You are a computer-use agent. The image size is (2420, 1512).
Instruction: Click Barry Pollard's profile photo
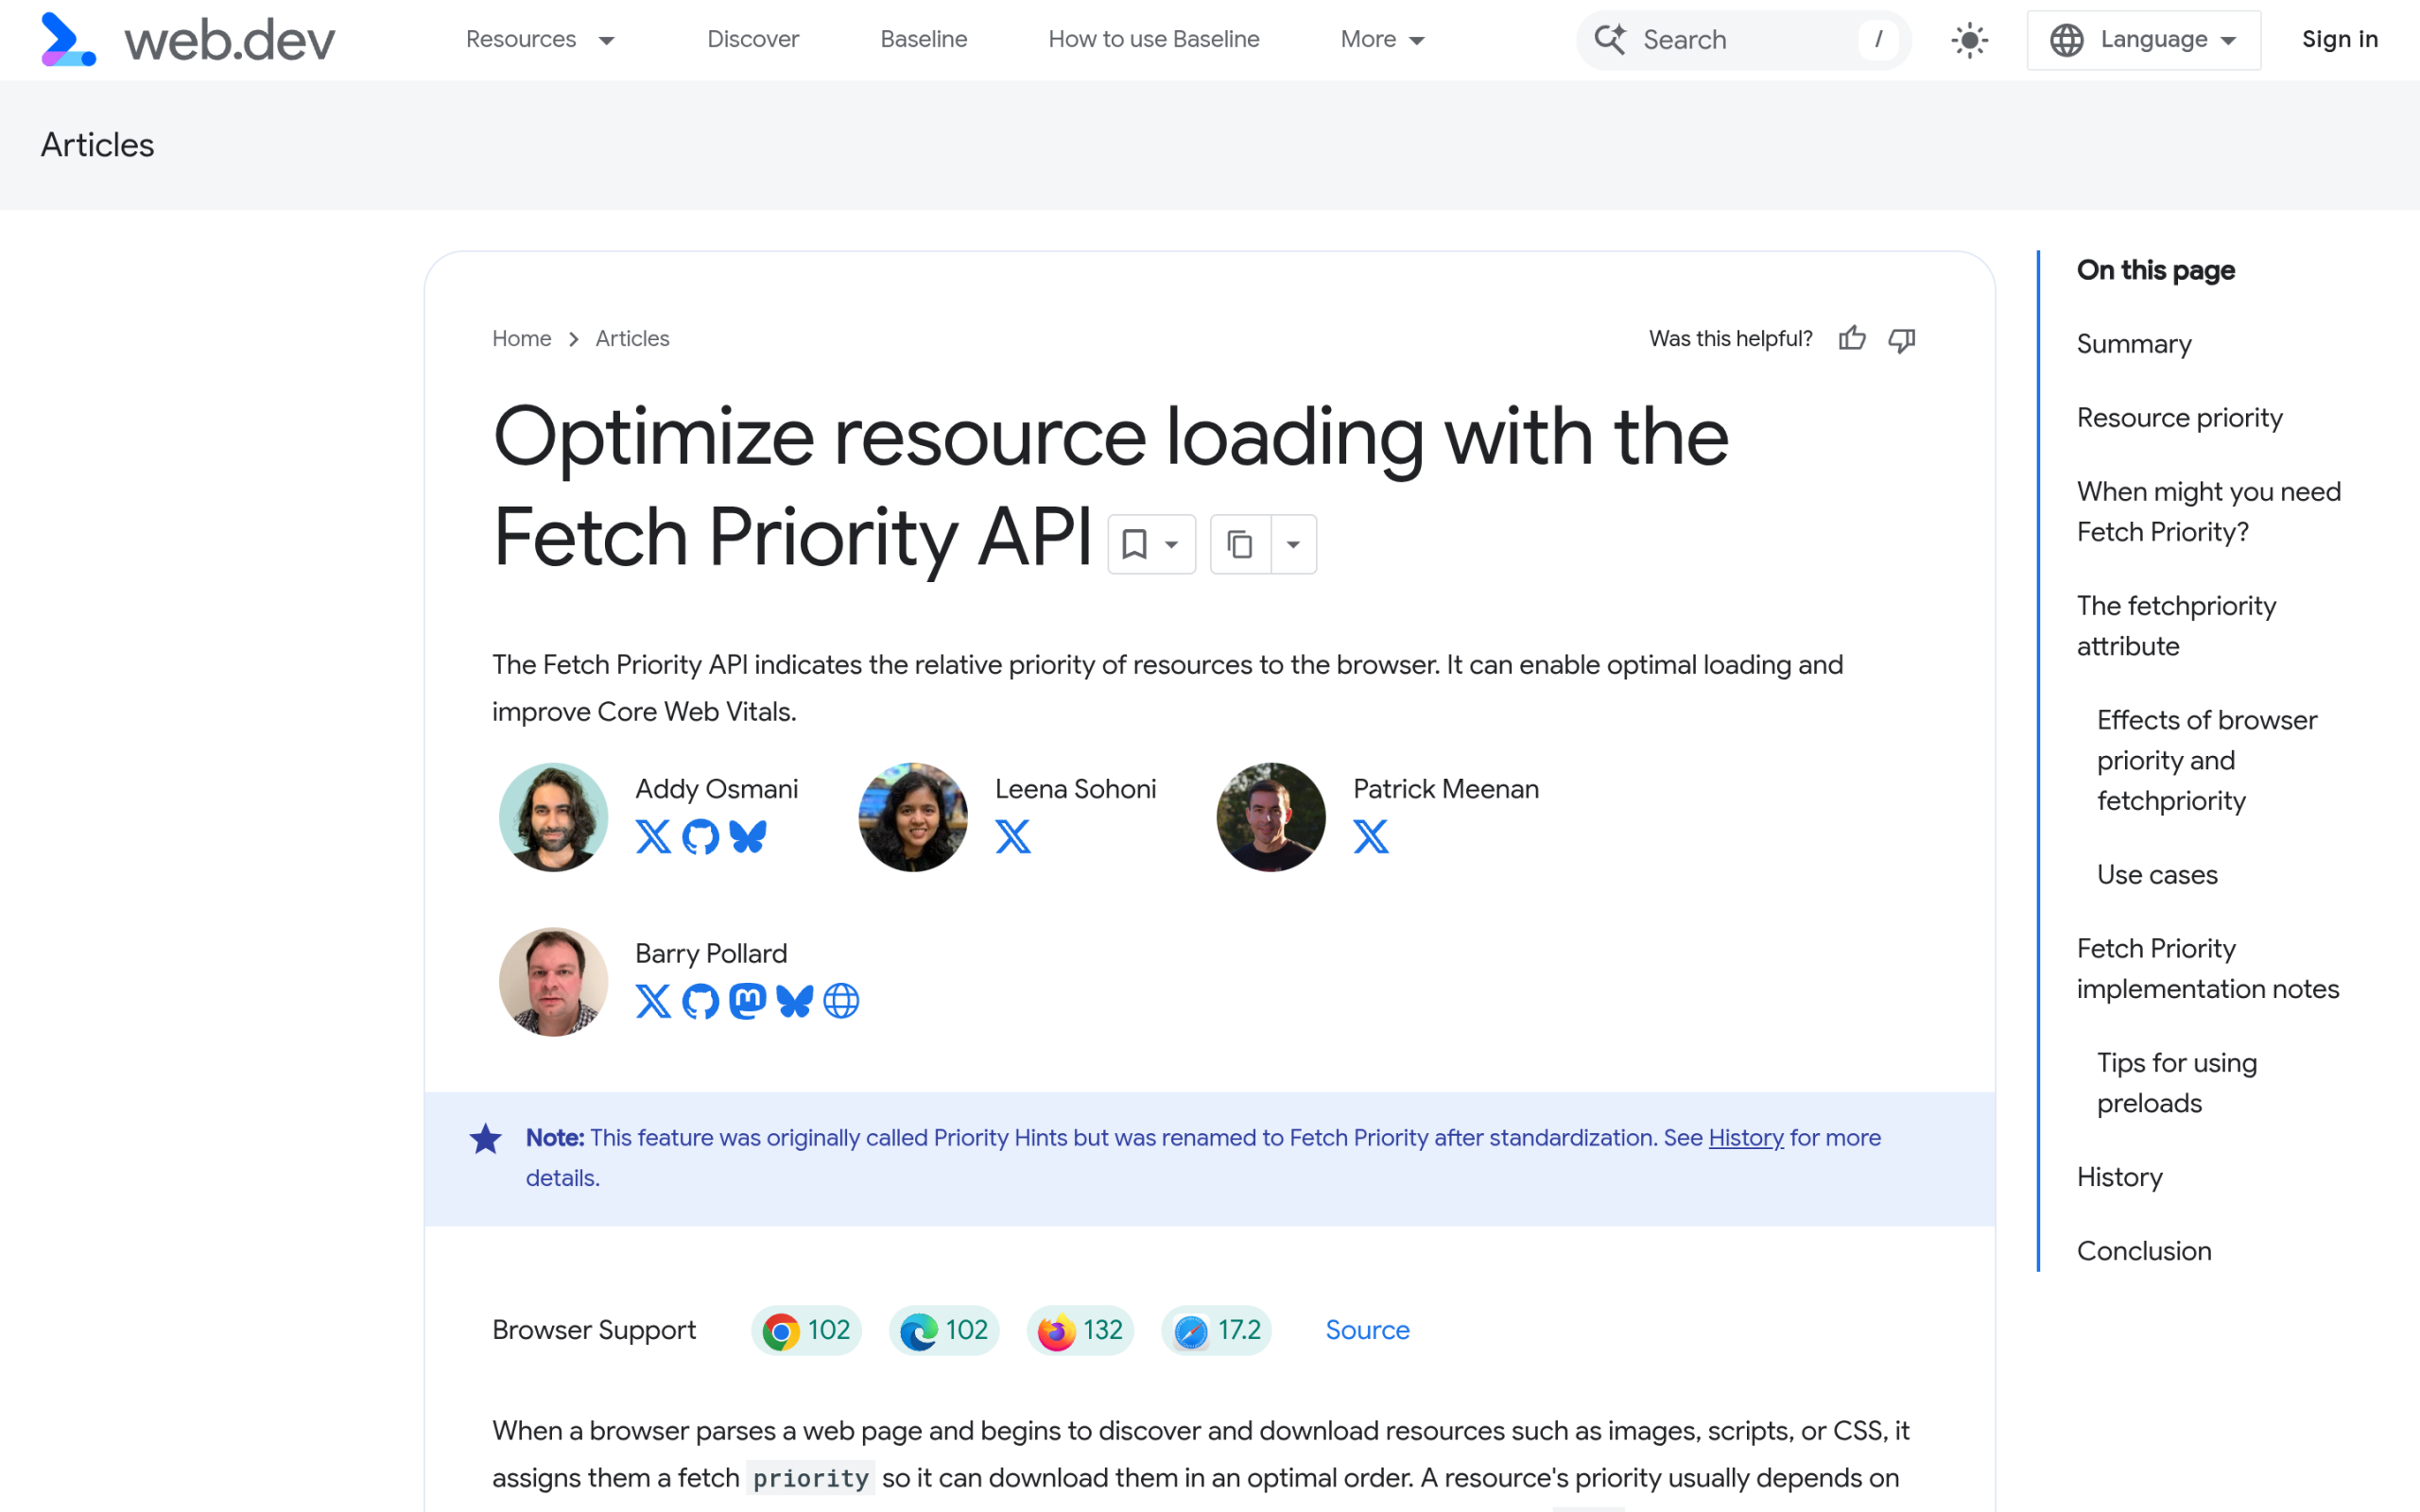(x=553, y=981)
